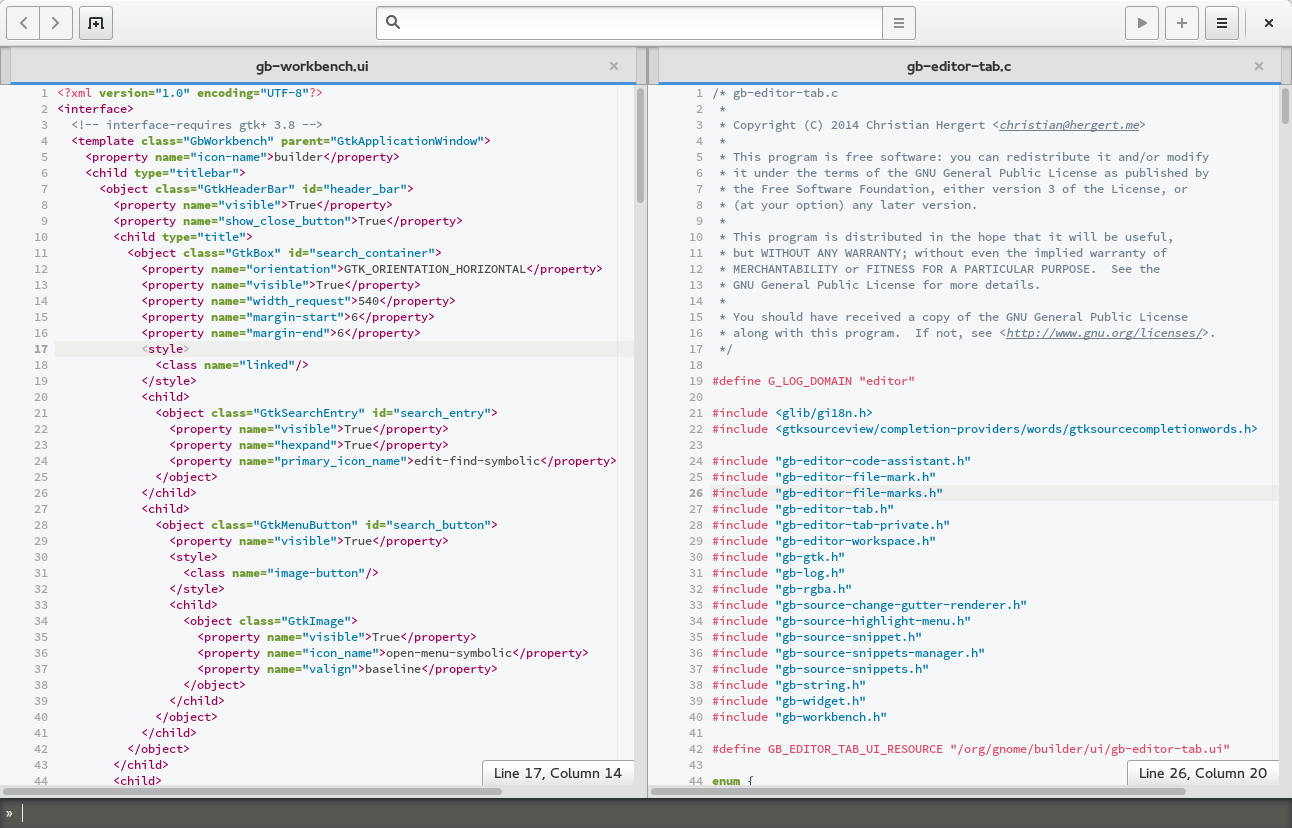Click the "enum {" line 44

pos(733,780)
